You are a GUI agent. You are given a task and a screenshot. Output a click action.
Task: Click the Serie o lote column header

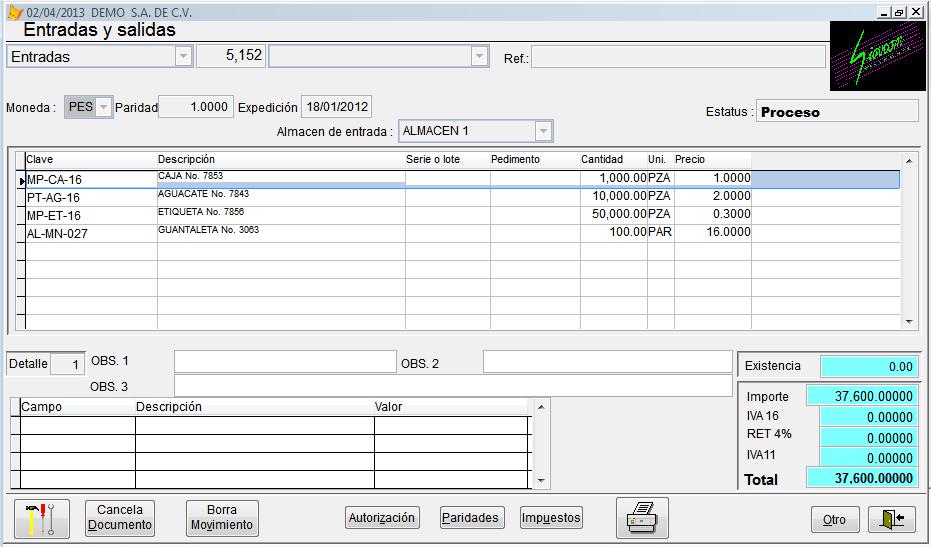tap(448, 160)
